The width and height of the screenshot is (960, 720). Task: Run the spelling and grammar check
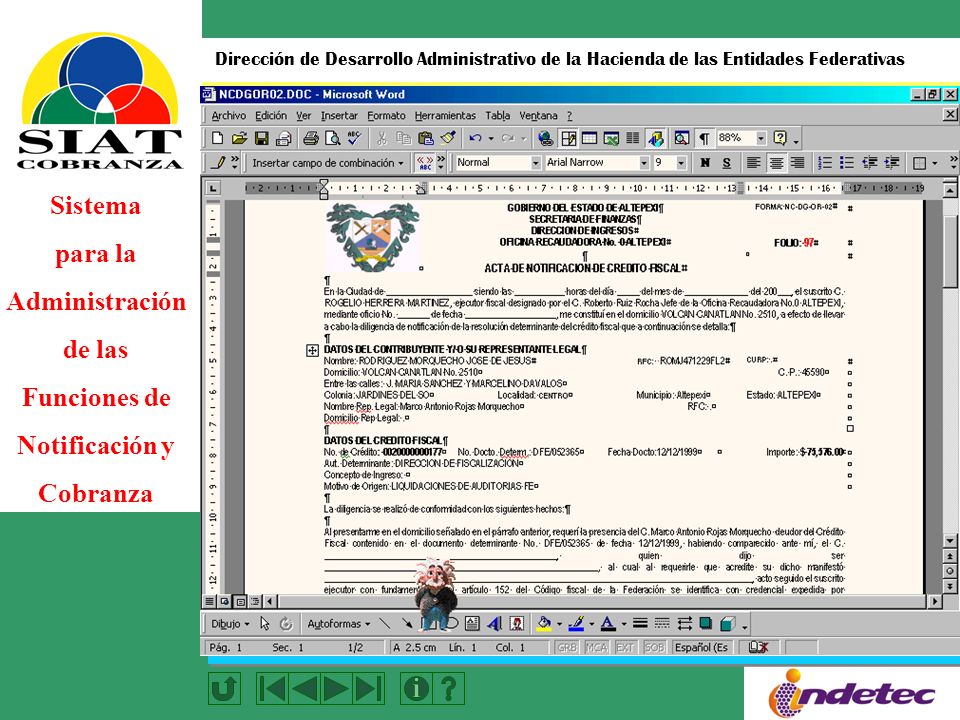[354, 138]
